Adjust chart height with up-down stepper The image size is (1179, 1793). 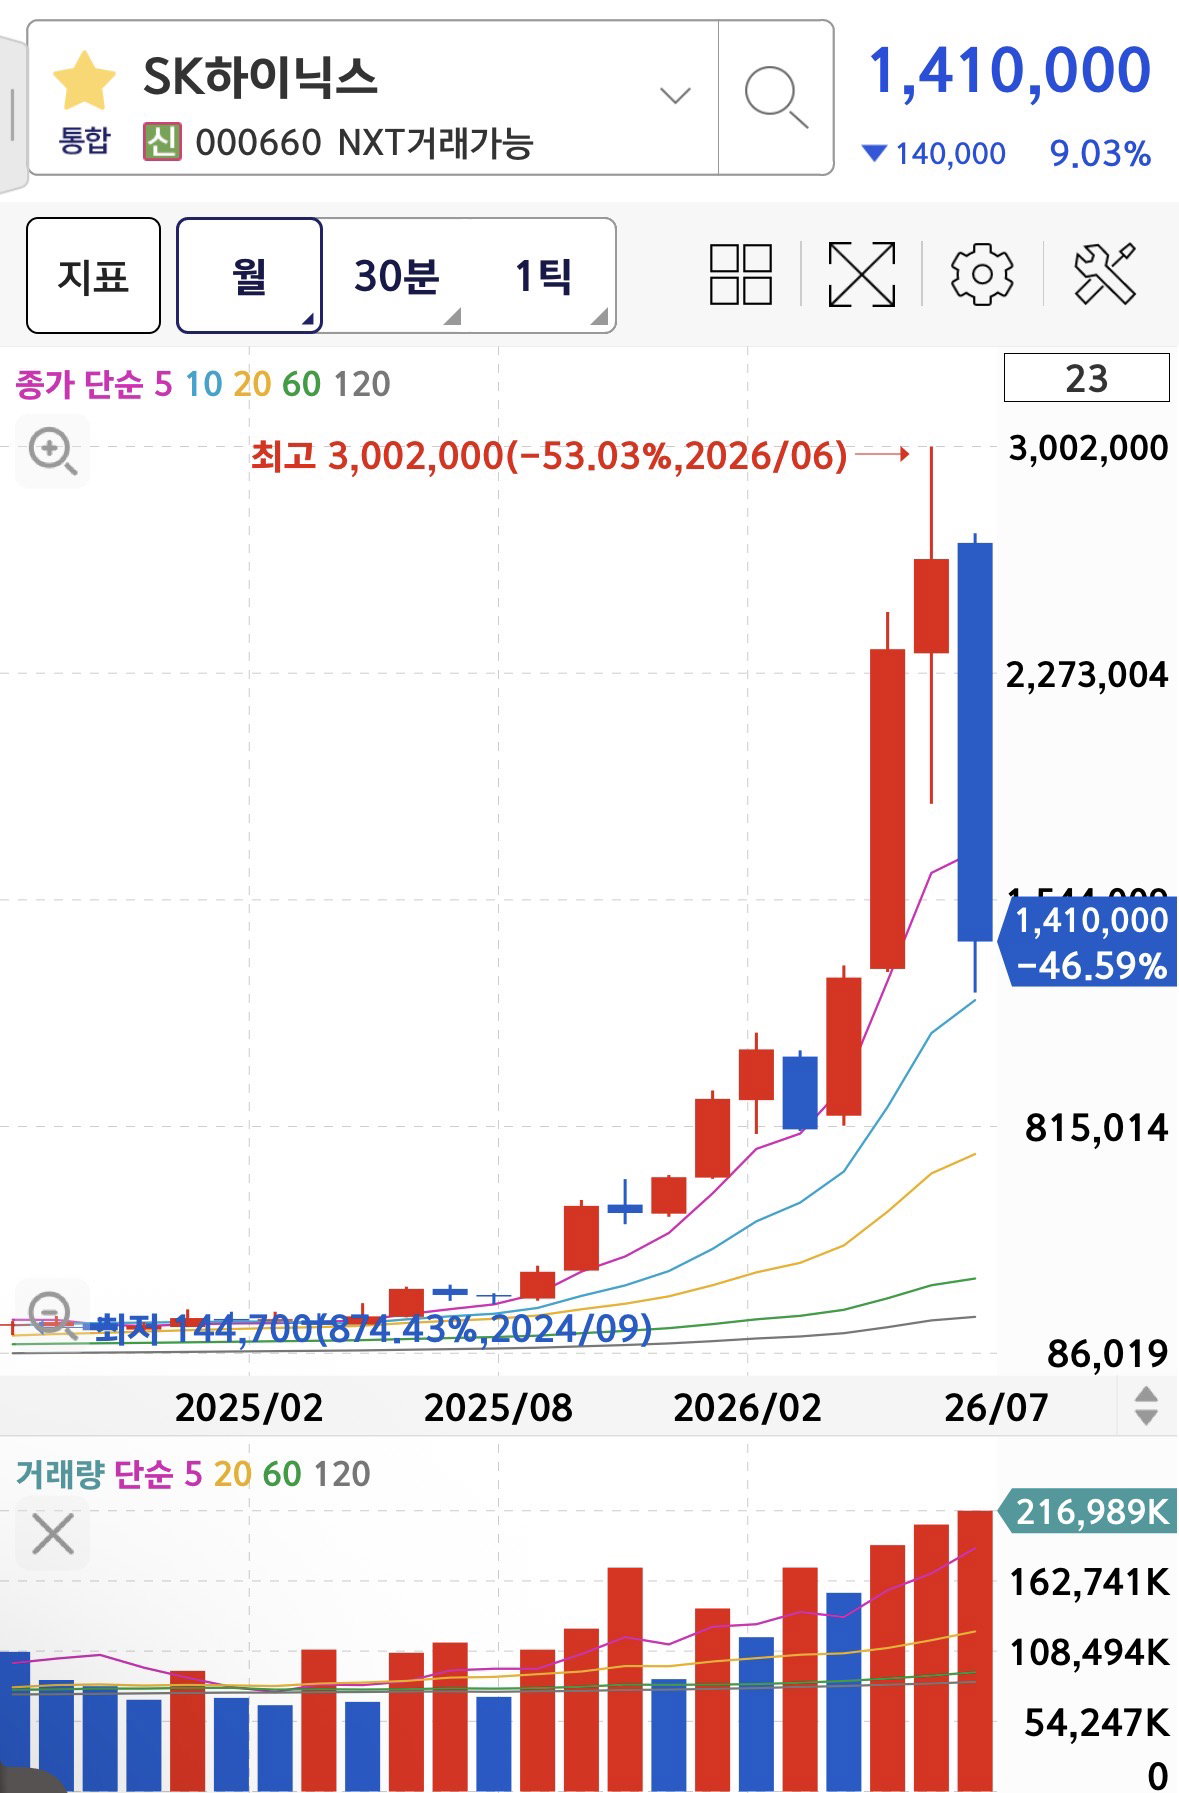pyautogui.click(x=1146, y=1406)
